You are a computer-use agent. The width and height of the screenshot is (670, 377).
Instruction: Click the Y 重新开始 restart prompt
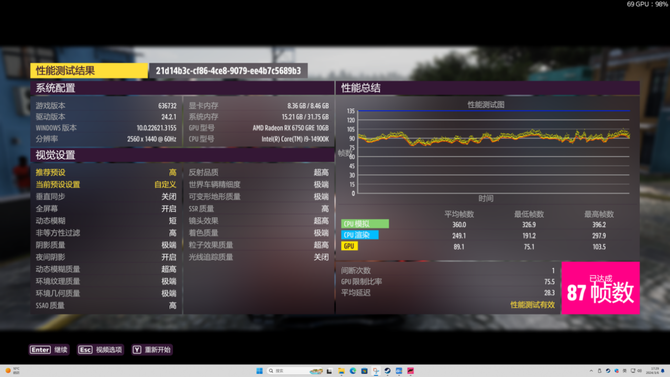[152, 350]
